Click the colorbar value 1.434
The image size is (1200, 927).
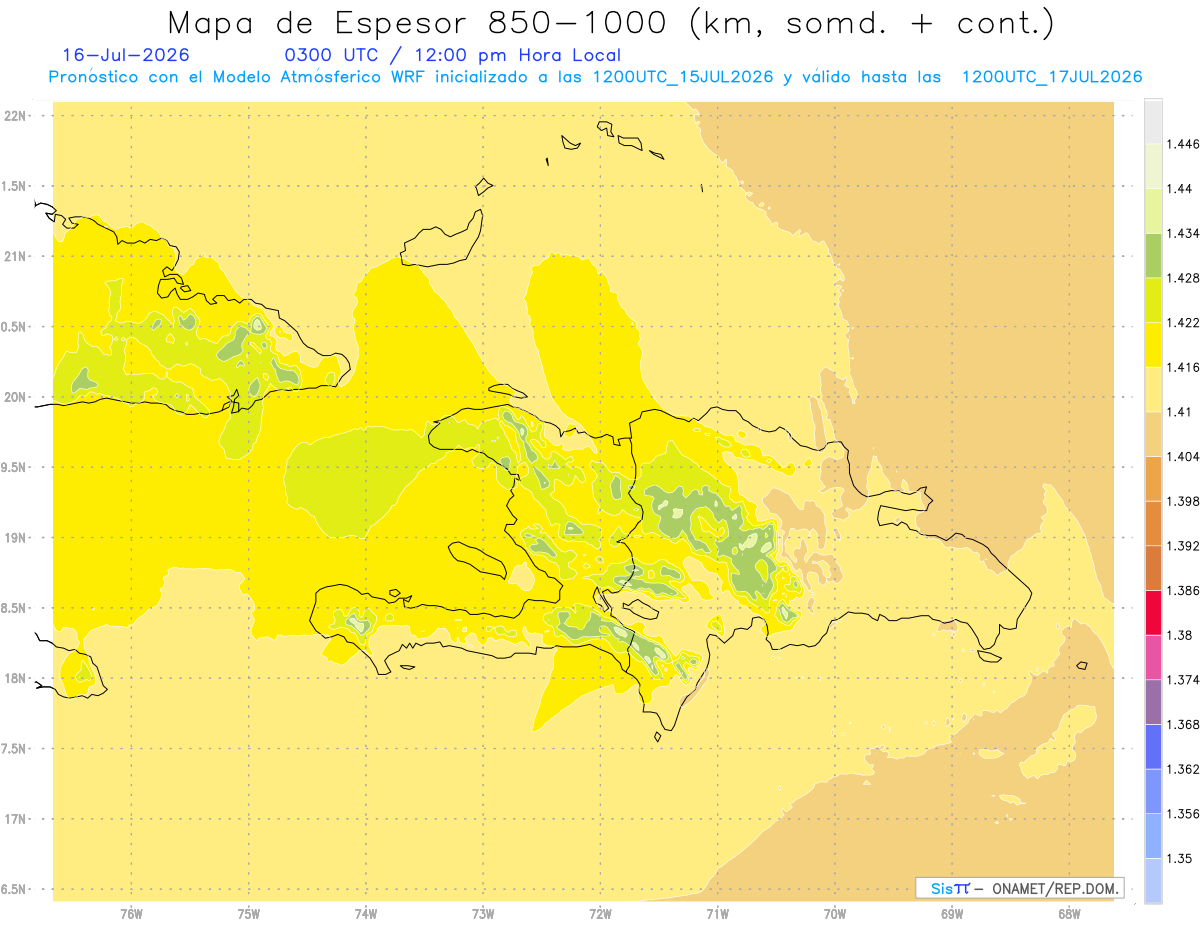[x=1185, y=233]
